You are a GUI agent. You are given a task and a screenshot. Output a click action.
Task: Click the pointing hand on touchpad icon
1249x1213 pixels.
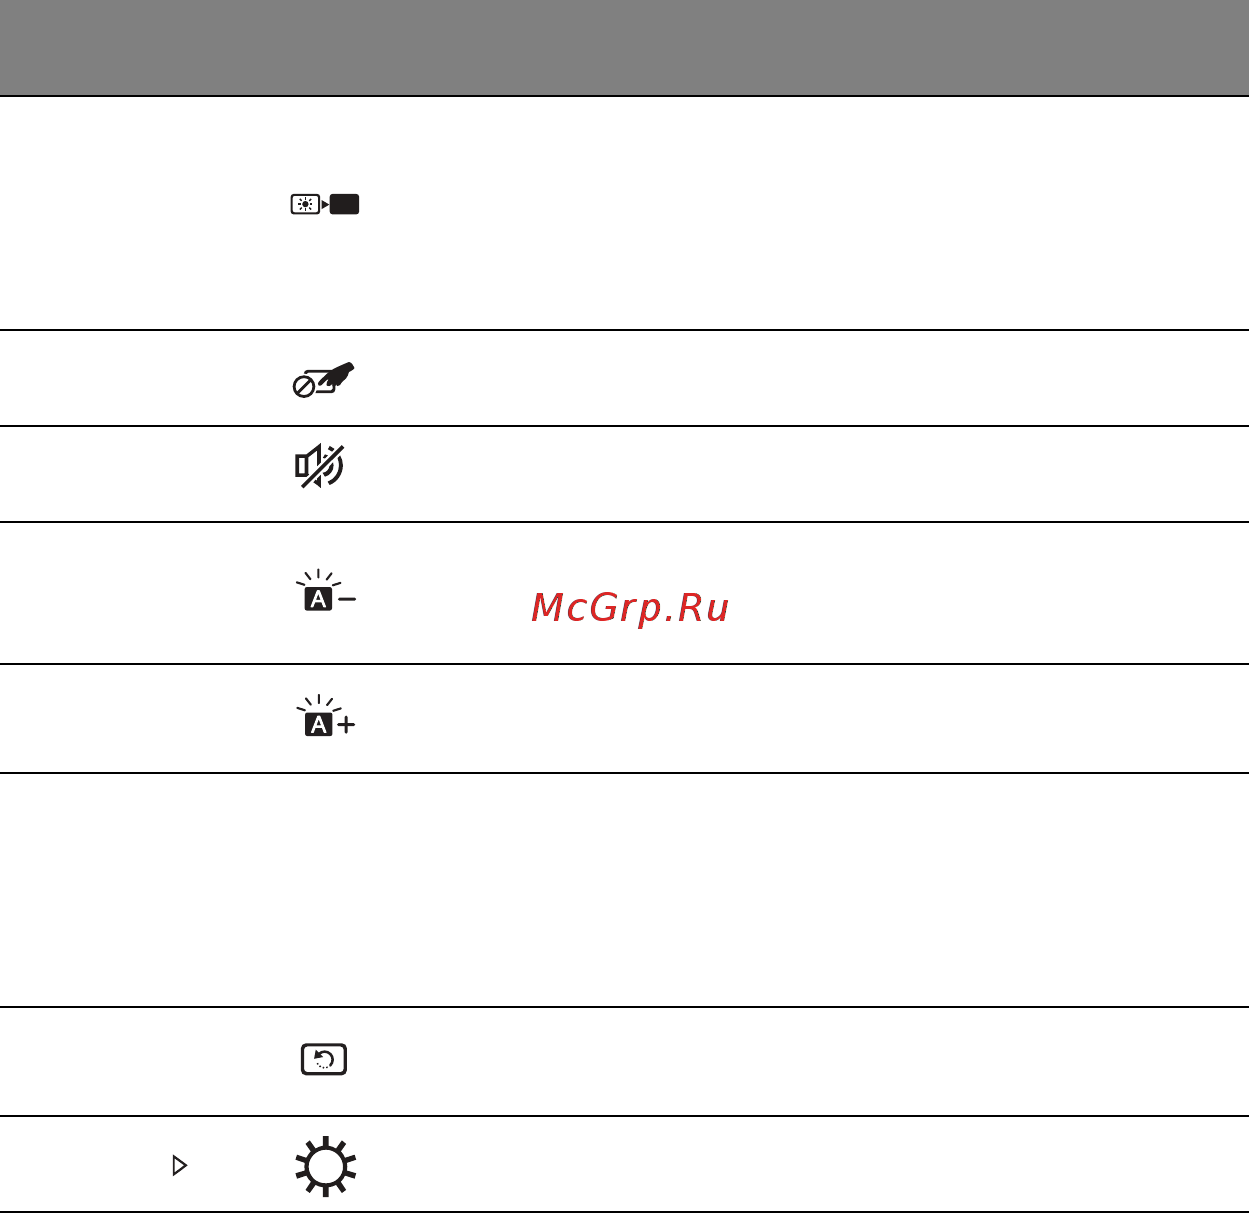point(337,377)
